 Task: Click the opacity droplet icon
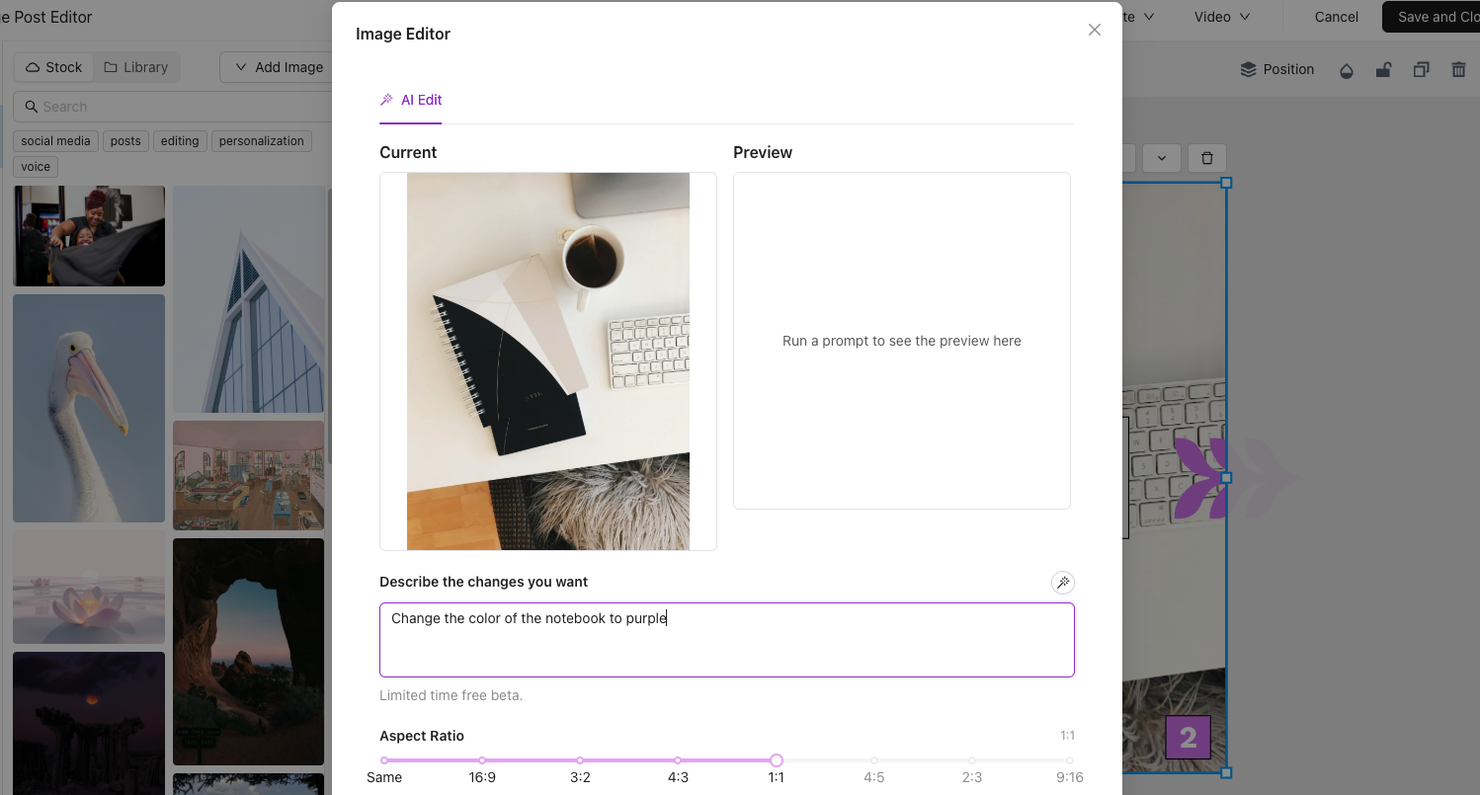pos(1346,70)
